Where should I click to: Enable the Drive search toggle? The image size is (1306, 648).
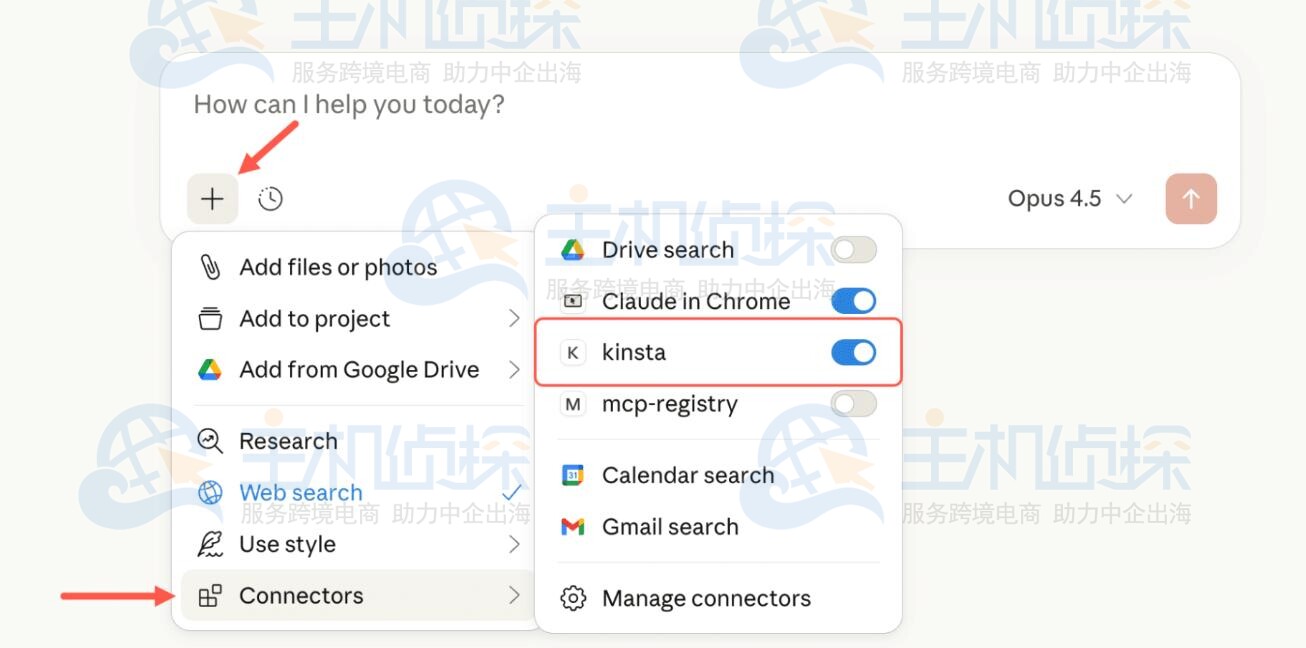[853, 250]
